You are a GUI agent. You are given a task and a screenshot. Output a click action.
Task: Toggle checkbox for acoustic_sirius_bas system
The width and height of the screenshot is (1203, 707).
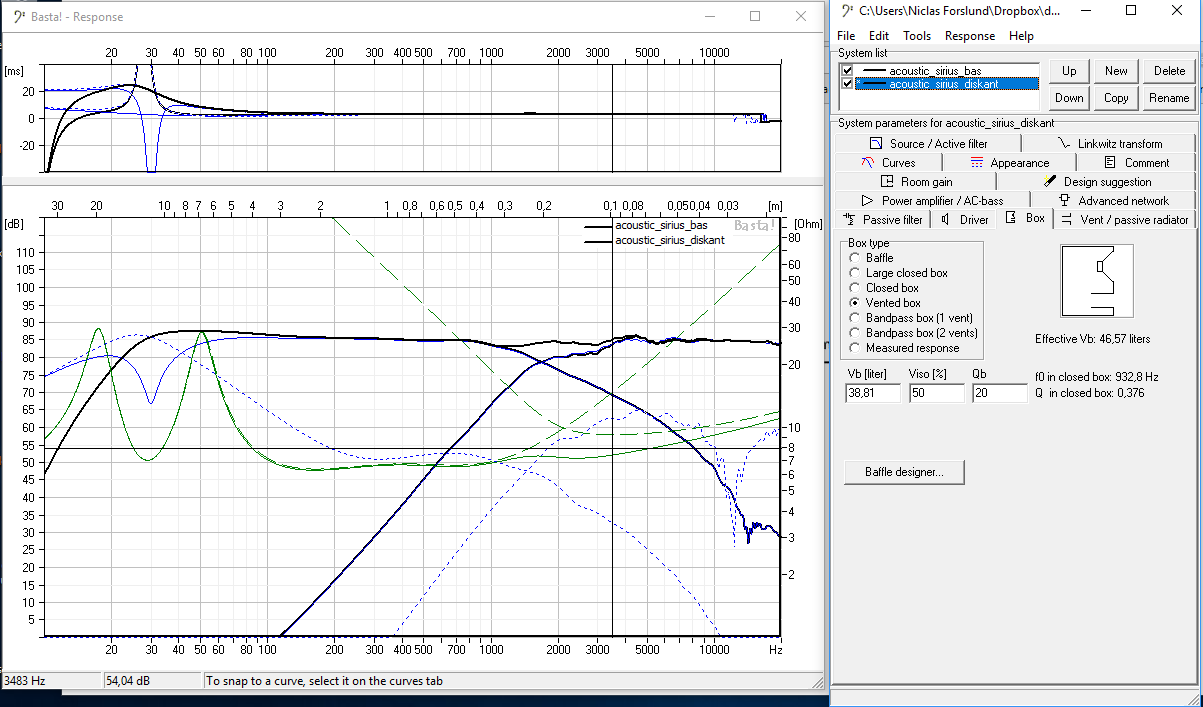click(848, 70)
